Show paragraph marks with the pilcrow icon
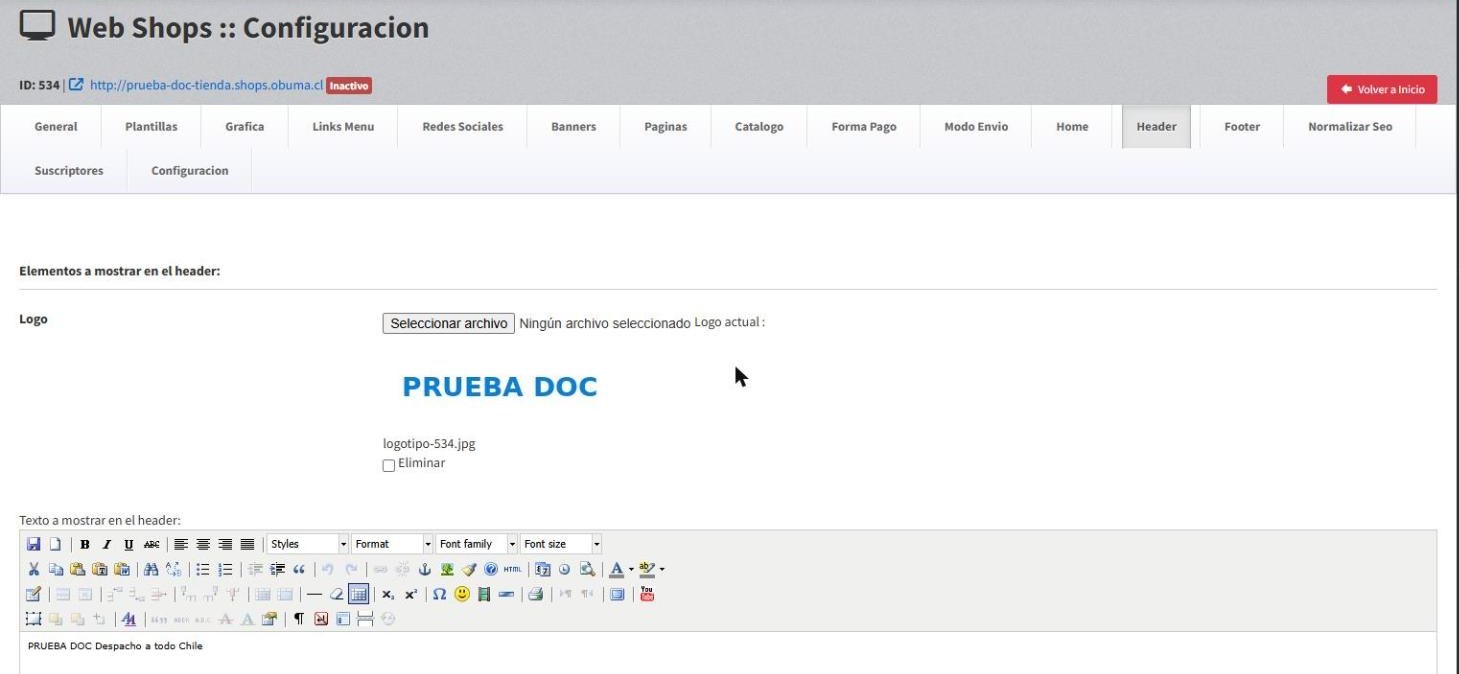 tap(298, 619)
